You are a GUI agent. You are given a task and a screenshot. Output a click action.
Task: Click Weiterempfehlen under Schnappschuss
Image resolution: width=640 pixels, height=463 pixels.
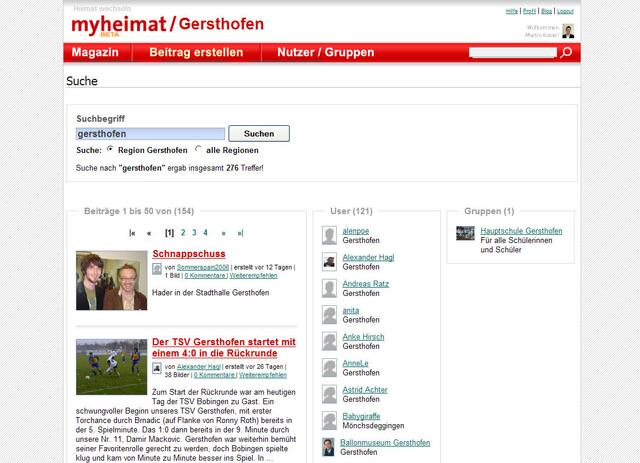click(x=253, y=276)
